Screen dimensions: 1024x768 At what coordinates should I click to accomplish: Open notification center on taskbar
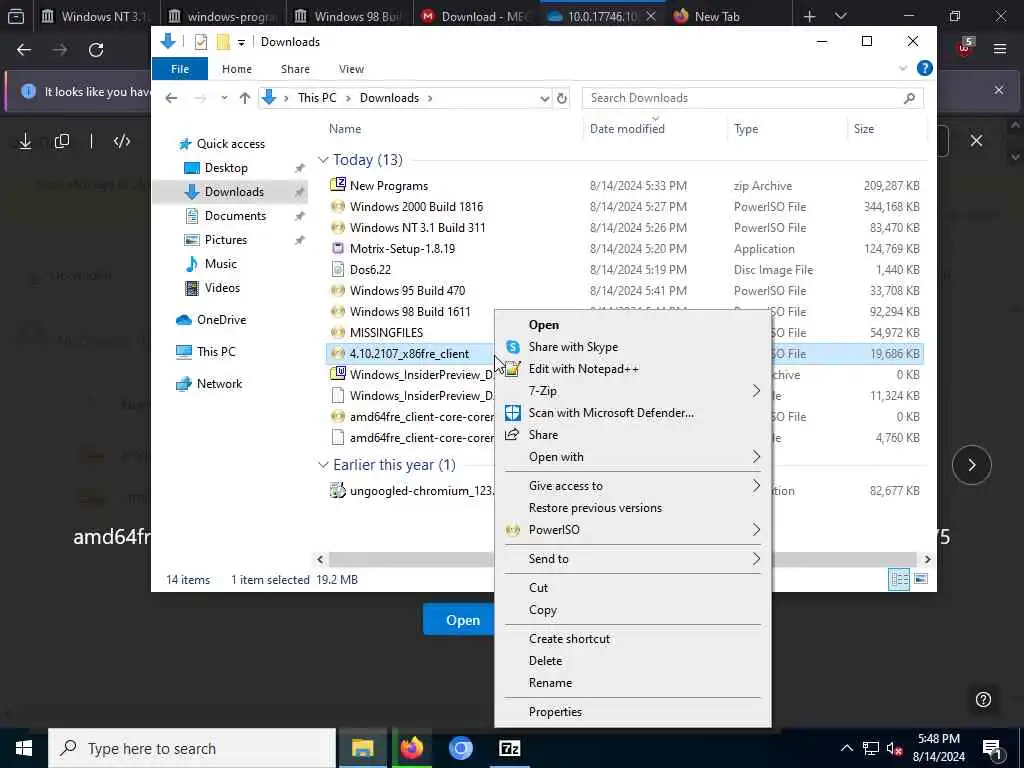(992, 748)
